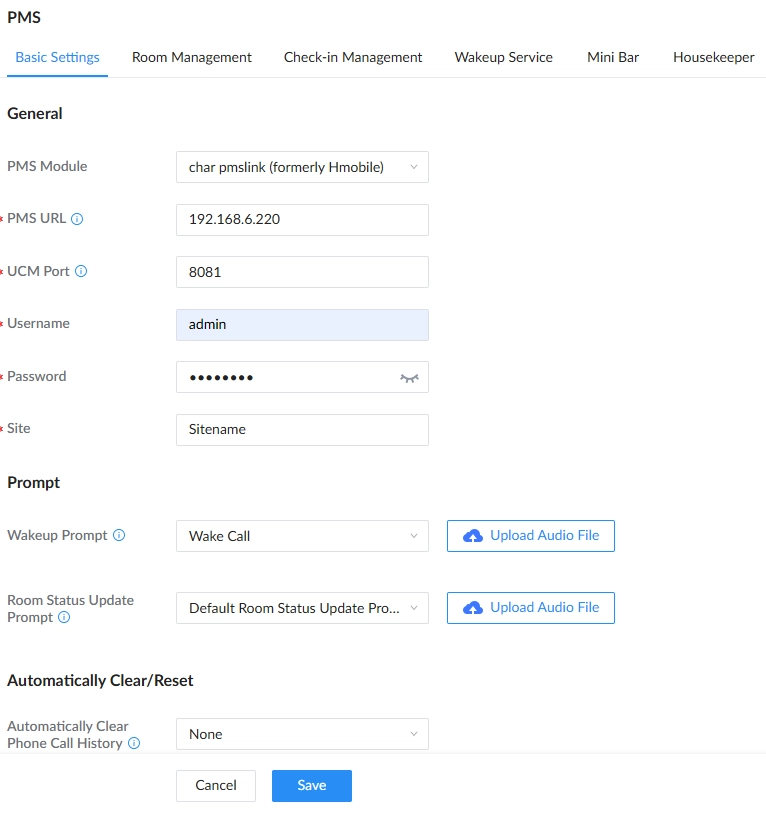The image size is (766, 827).
Task: Show info tooltip for Room Status Update Prompt
Action: click(x=64, y=617)
